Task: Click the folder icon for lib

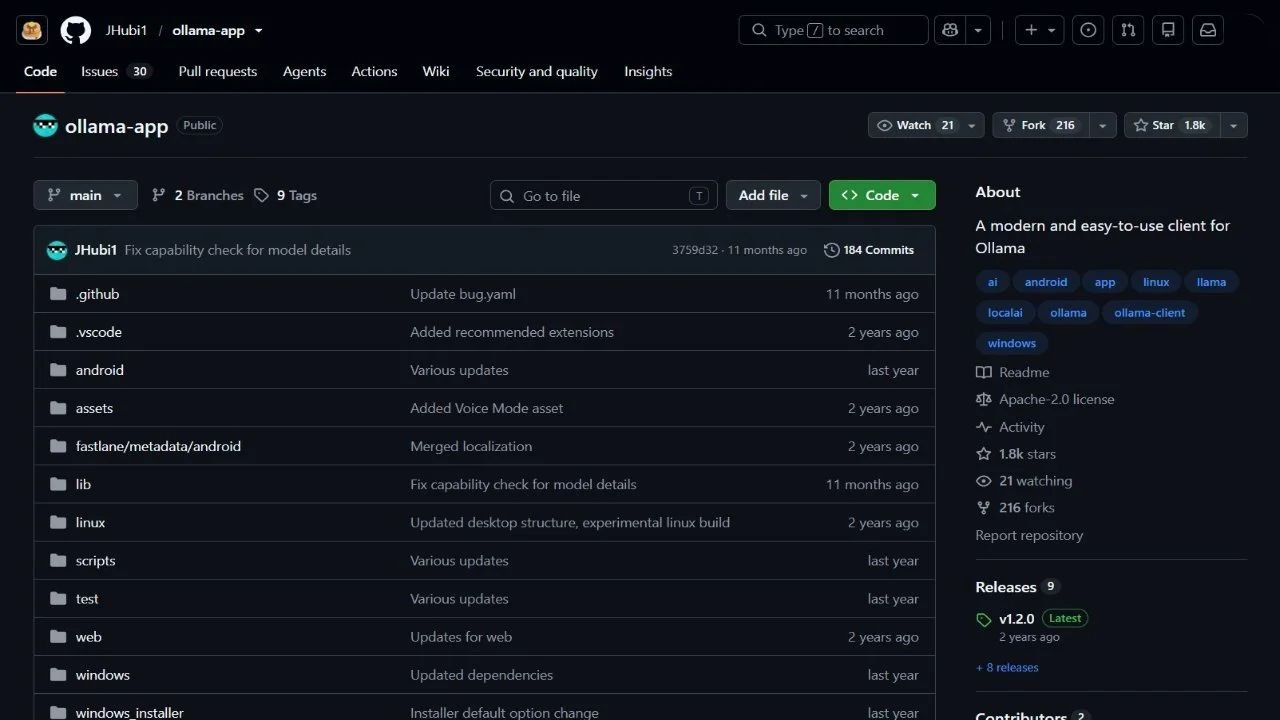Action: click(x=58, y=484)
